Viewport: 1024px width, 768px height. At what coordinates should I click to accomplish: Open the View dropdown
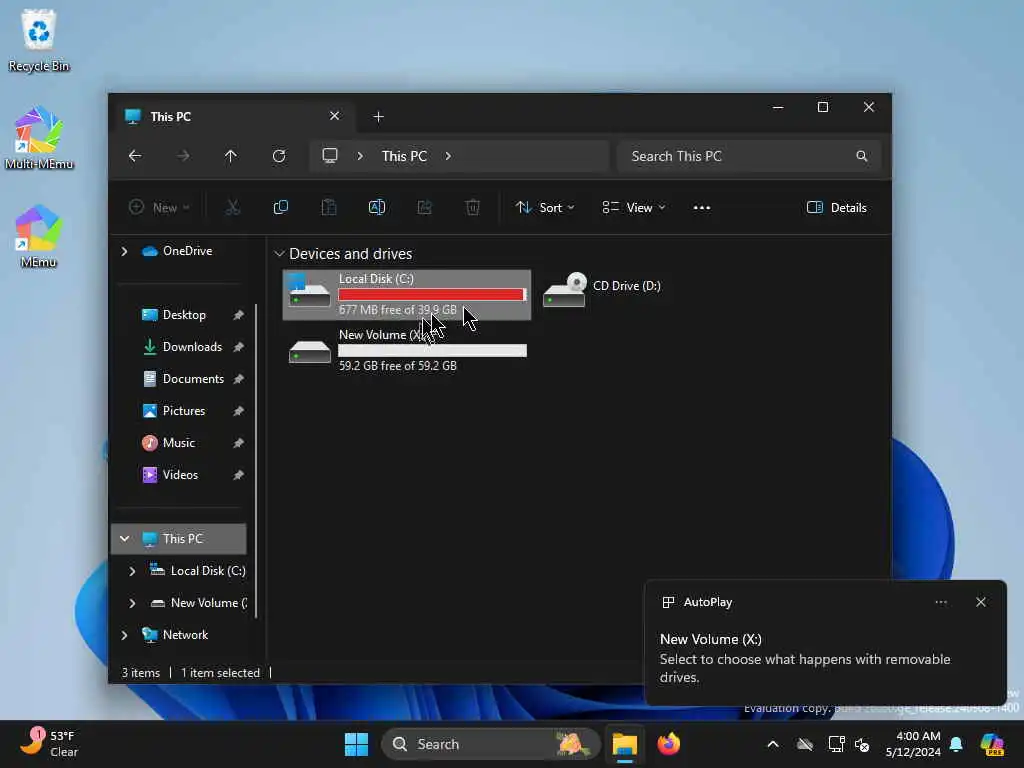click(633, 208)
